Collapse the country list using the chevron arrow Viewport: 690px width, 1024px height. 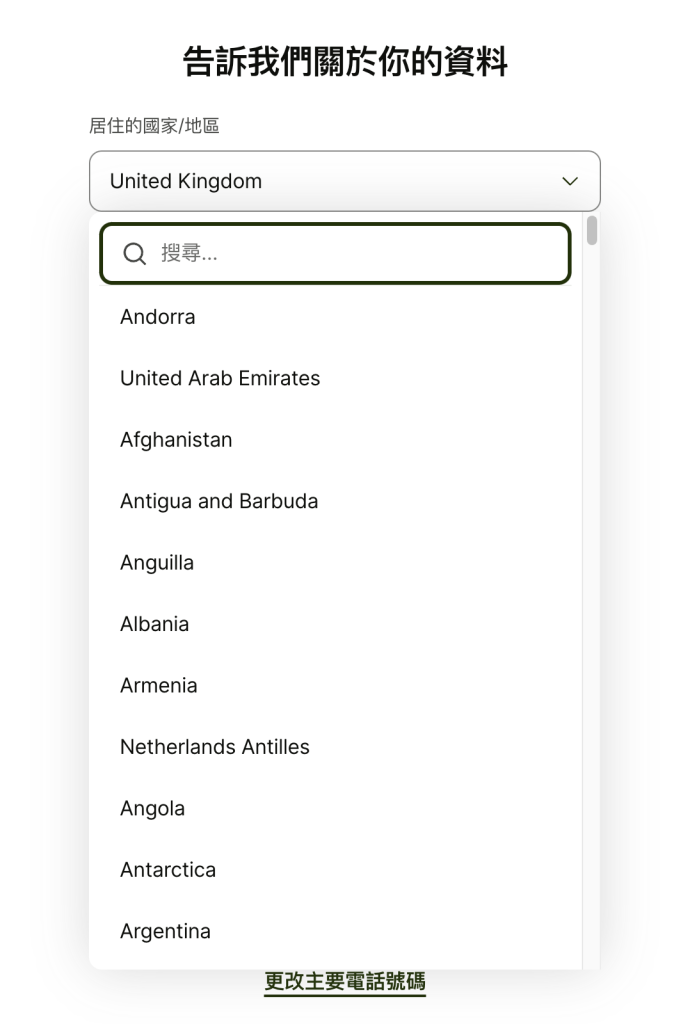click(x=570, y=181)
